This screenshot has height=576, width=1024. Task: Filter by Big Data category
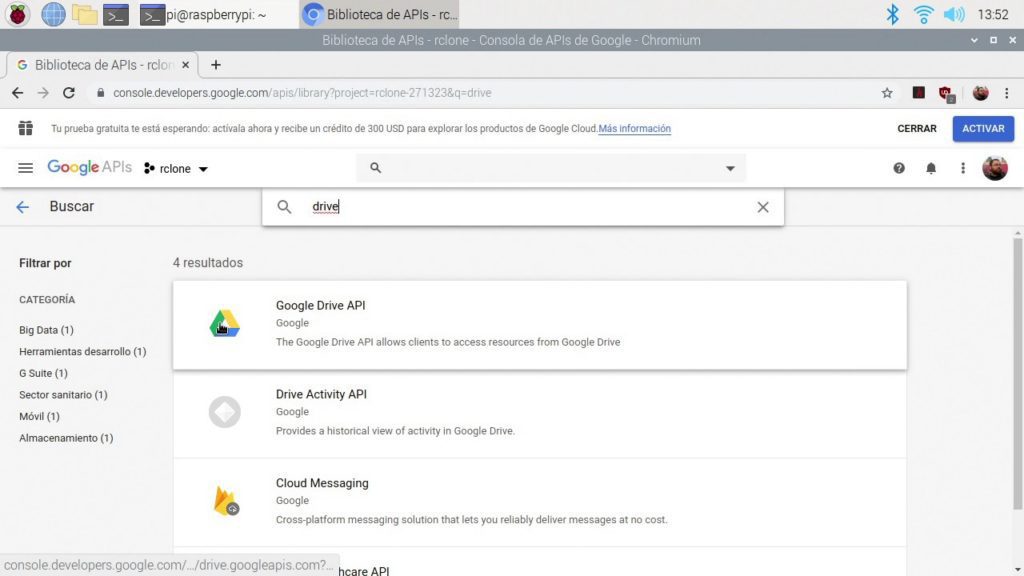point(46,330)
